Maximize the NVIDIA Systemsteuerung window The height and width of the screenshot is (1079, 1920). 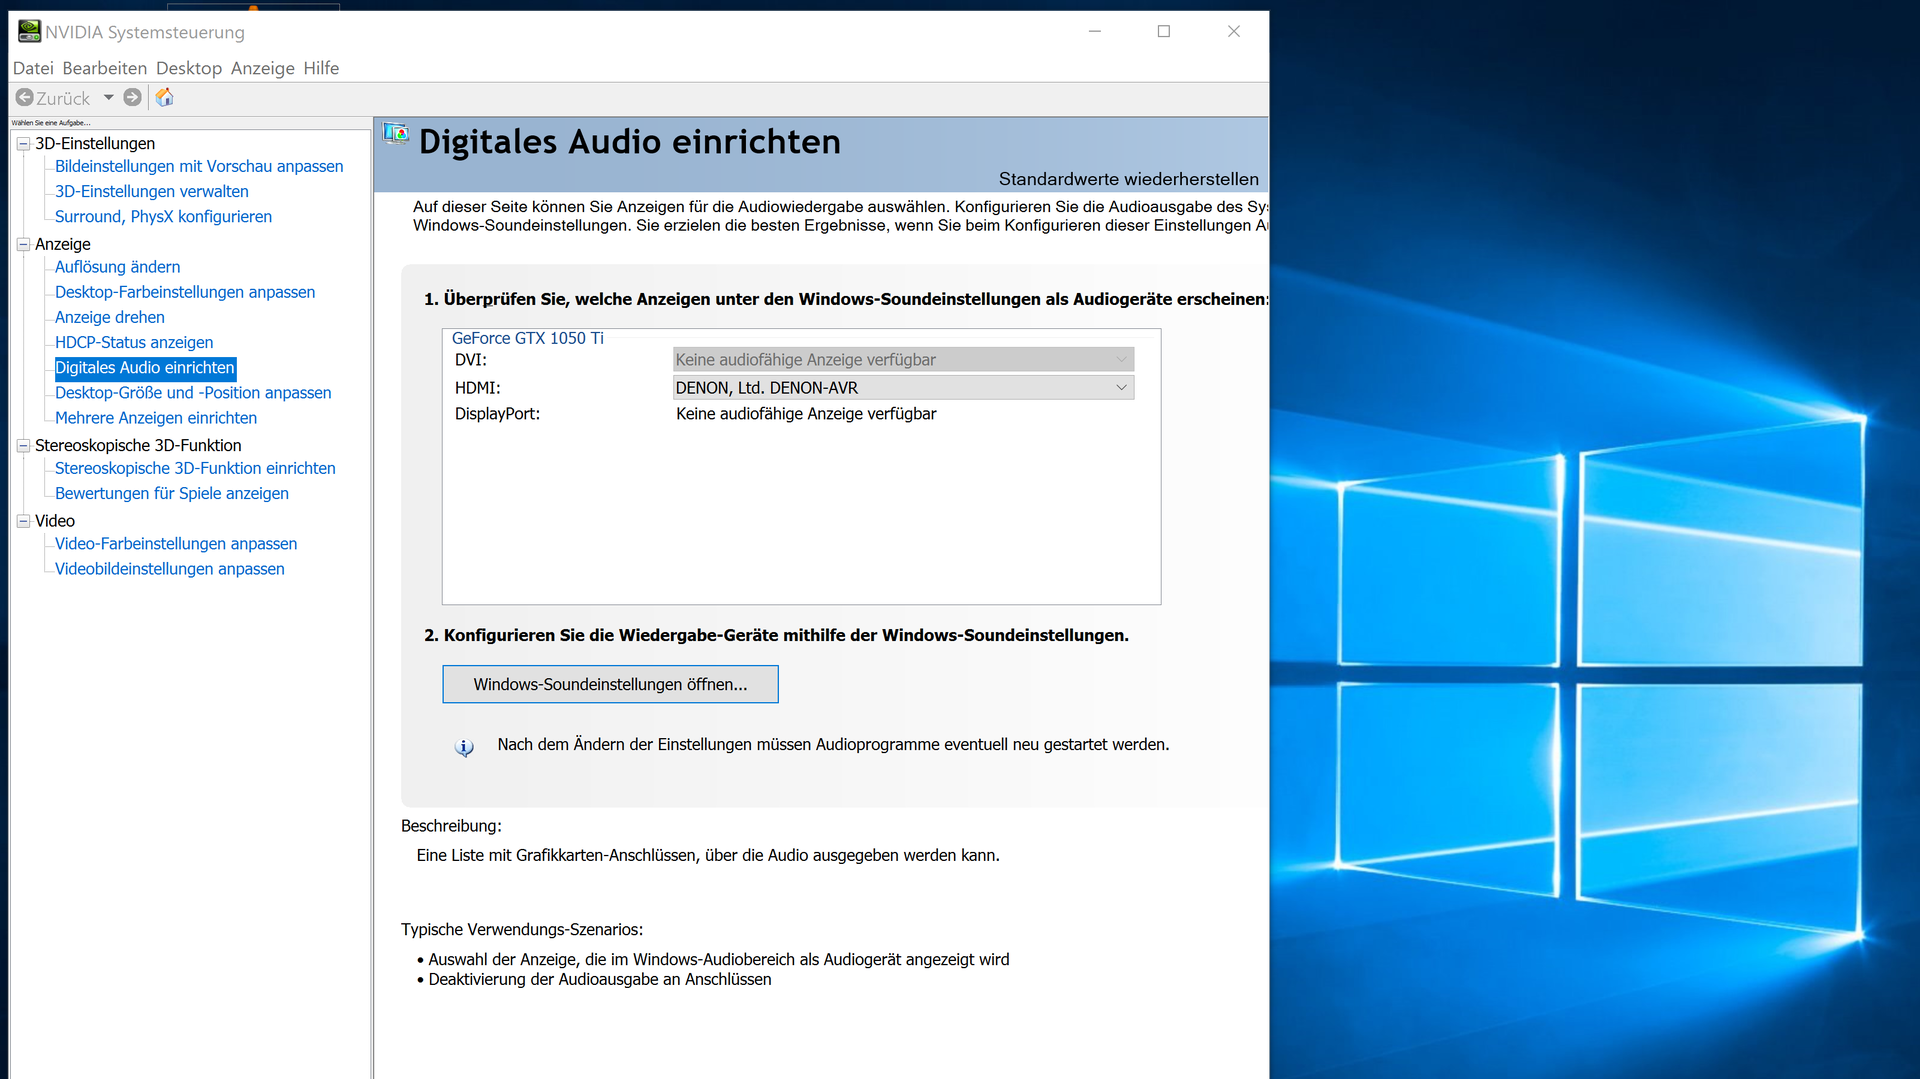click(x=1164, y=31)
